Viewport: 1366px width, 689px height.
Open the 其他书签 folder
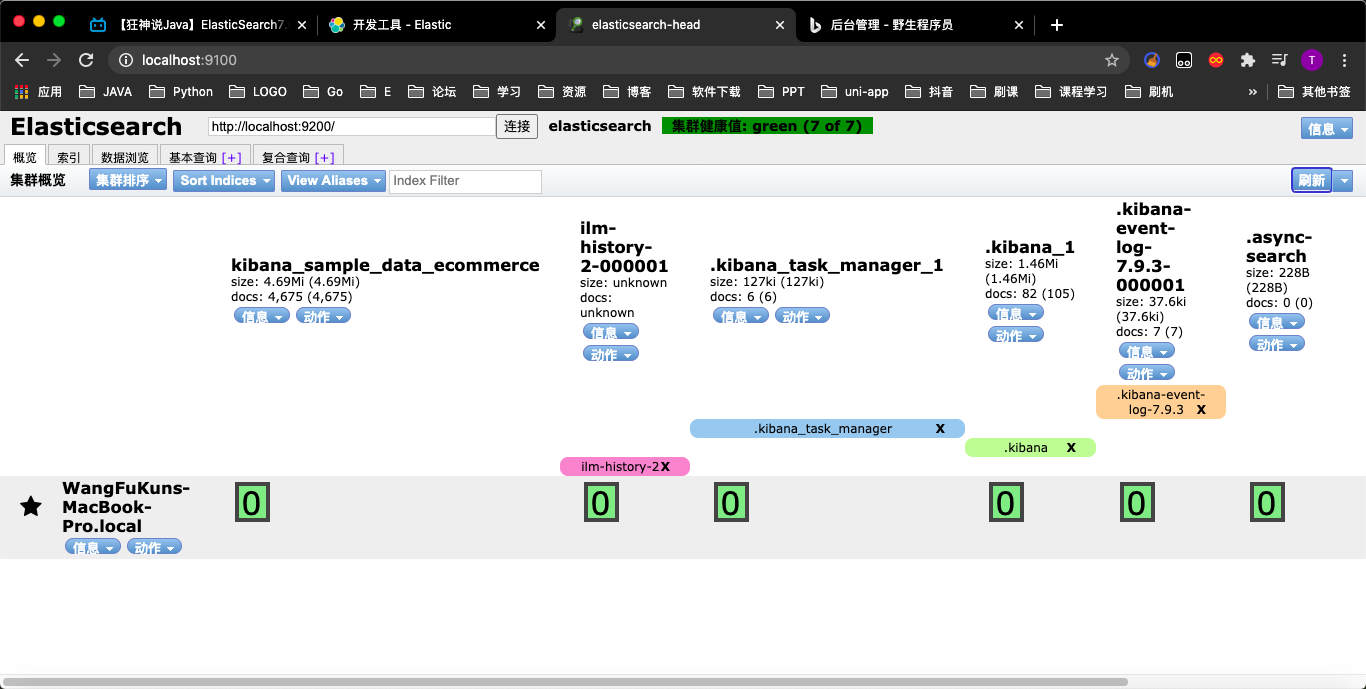point(1315,91)
